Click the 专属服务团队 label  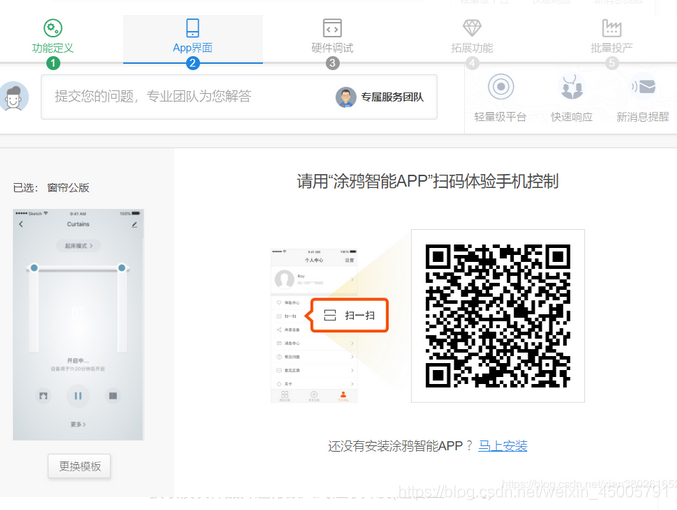[392, 97]
